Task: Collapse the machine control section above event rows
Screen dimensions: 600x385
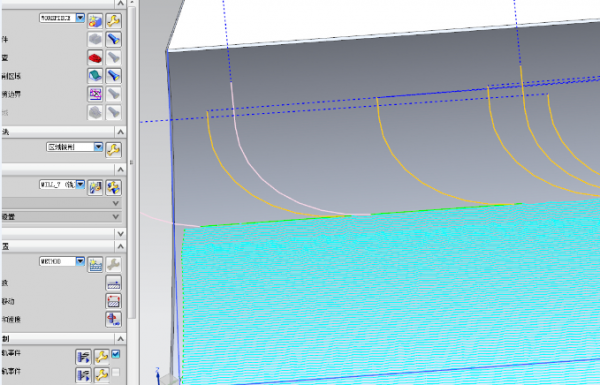Action: 121,339
